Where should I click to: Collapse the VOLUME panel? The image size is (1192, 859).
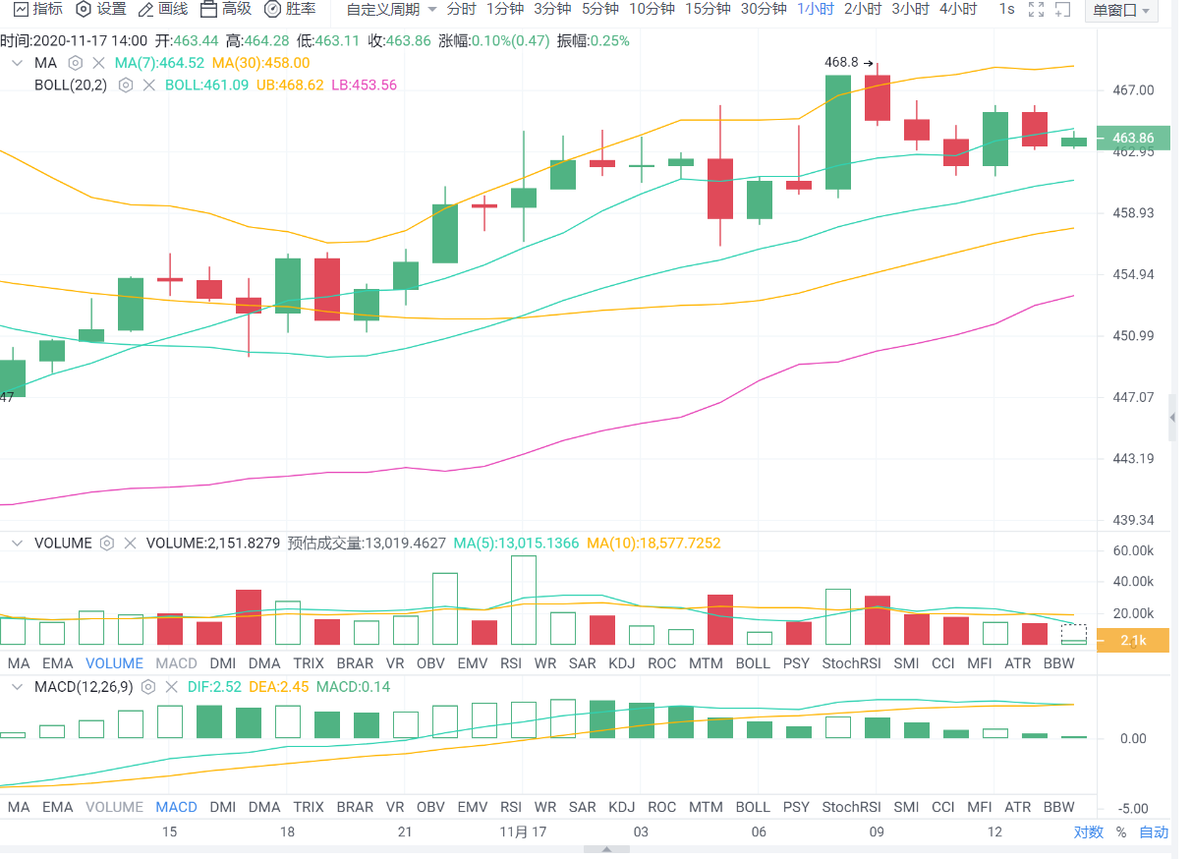17,543
